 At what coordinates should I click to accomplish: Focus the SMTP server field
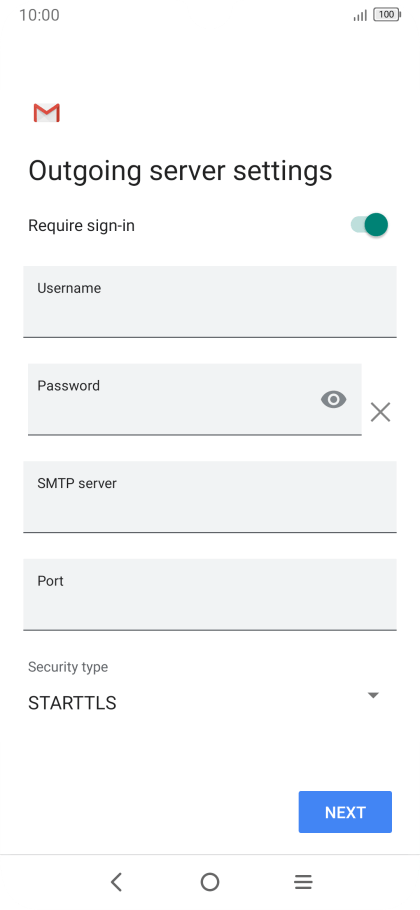[210, 497]
